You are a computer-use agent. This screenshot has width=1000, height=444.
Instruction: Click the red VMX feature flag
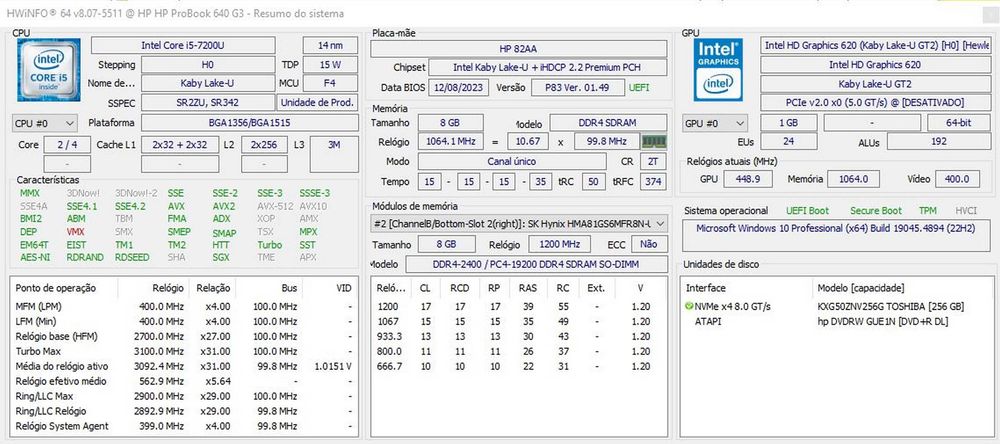point(75,231)
